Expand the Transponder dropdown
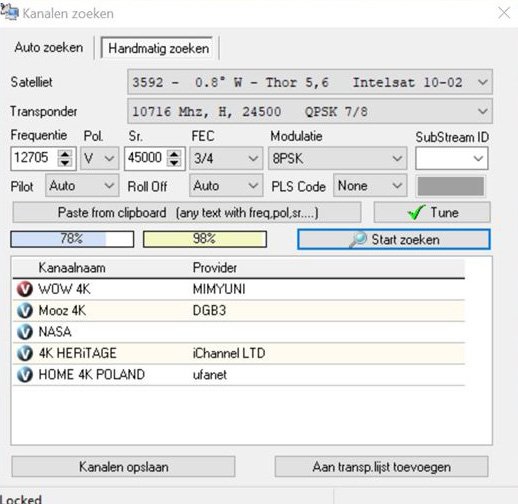The height and width of the screenshot is (504, 518). coord(310,111)
